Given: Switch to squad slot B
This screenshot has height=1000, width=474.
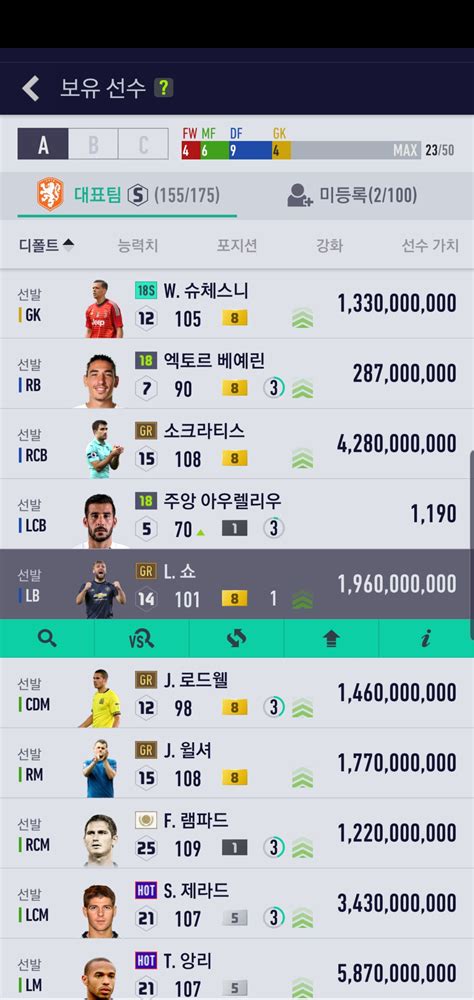Looking at the screenshot, I should tap(93, 144).
